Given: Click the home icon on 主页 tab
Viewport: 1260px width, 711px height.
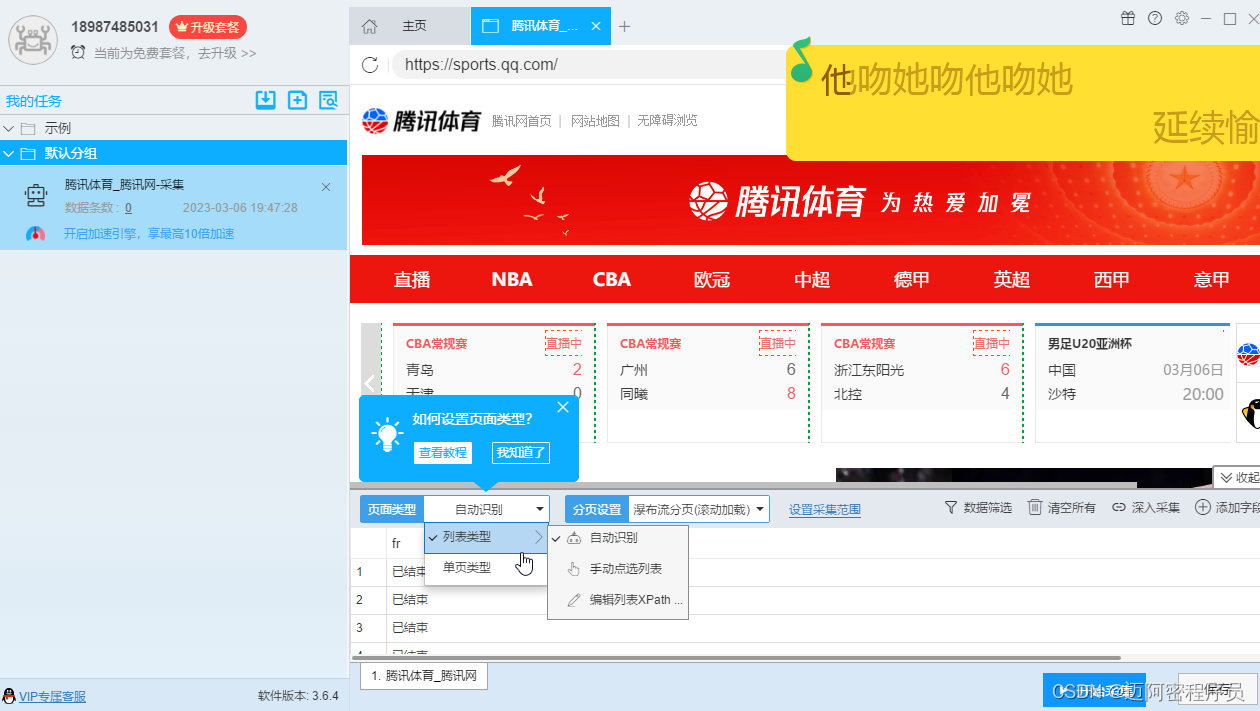Looking at the screenshot, I should click(370, 26).
